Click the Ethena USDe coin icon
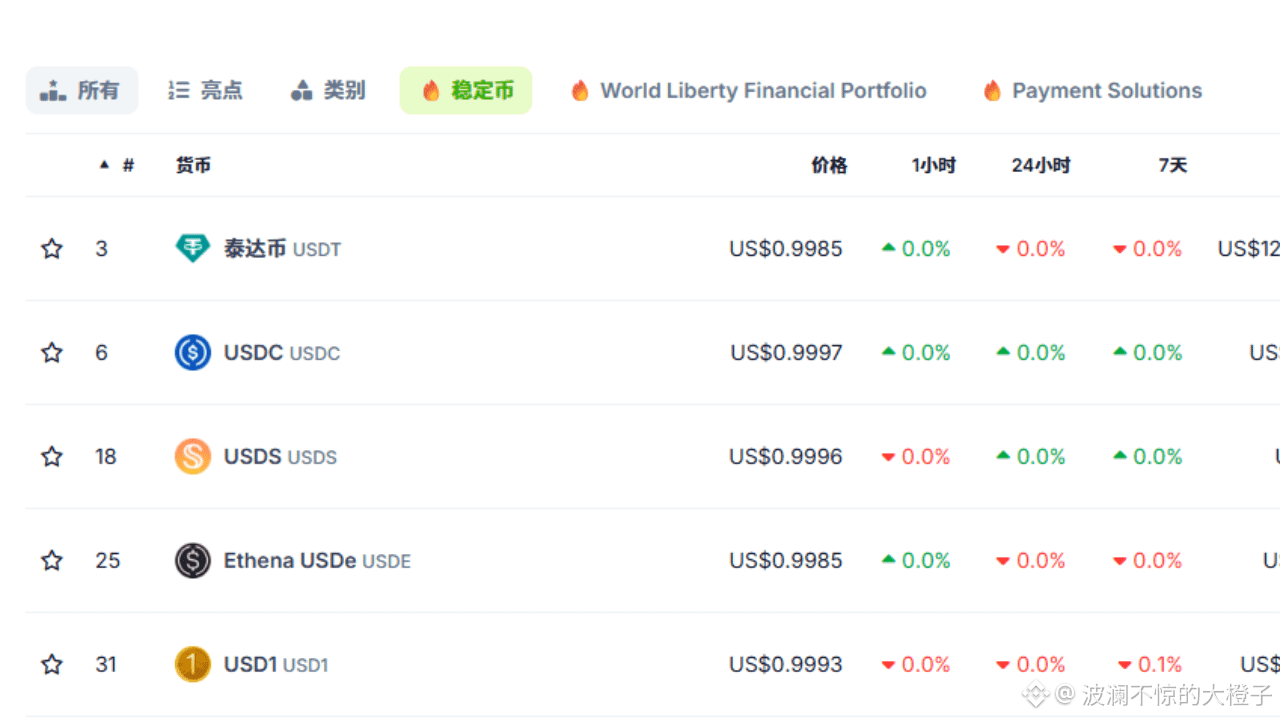This screenshot has height=720, width=1280. 192,560
